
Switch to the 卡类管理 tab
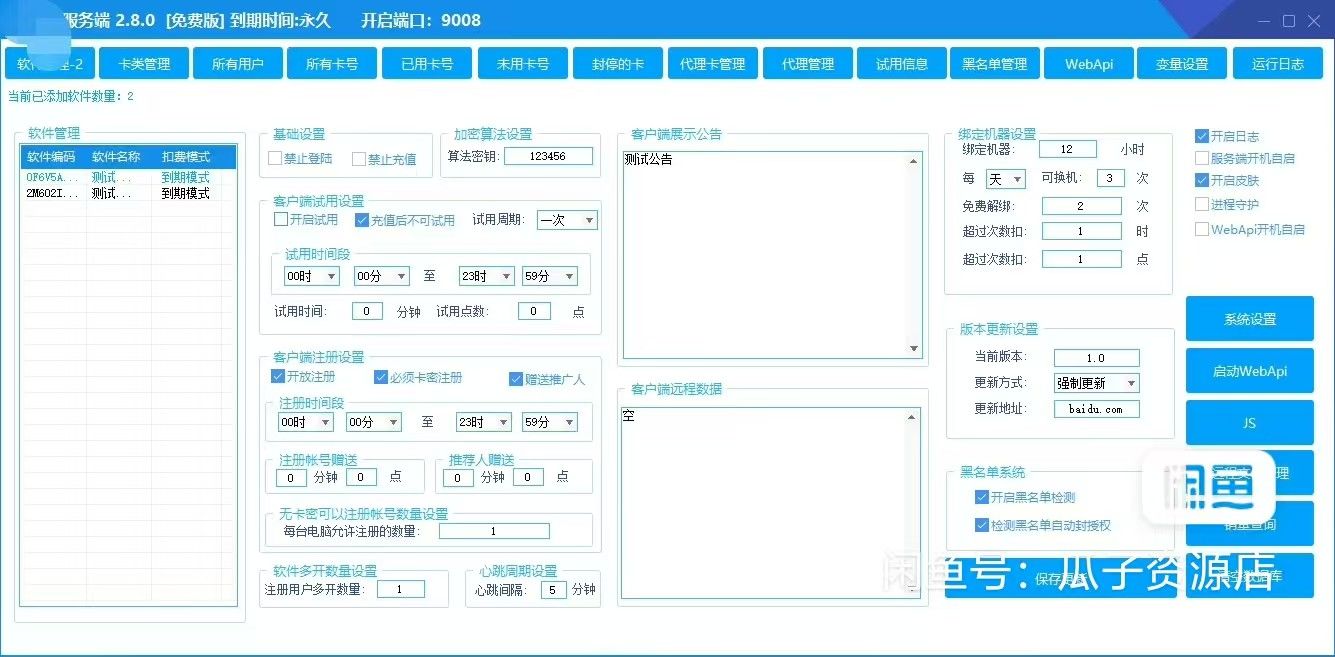click(x=143, y=62)
